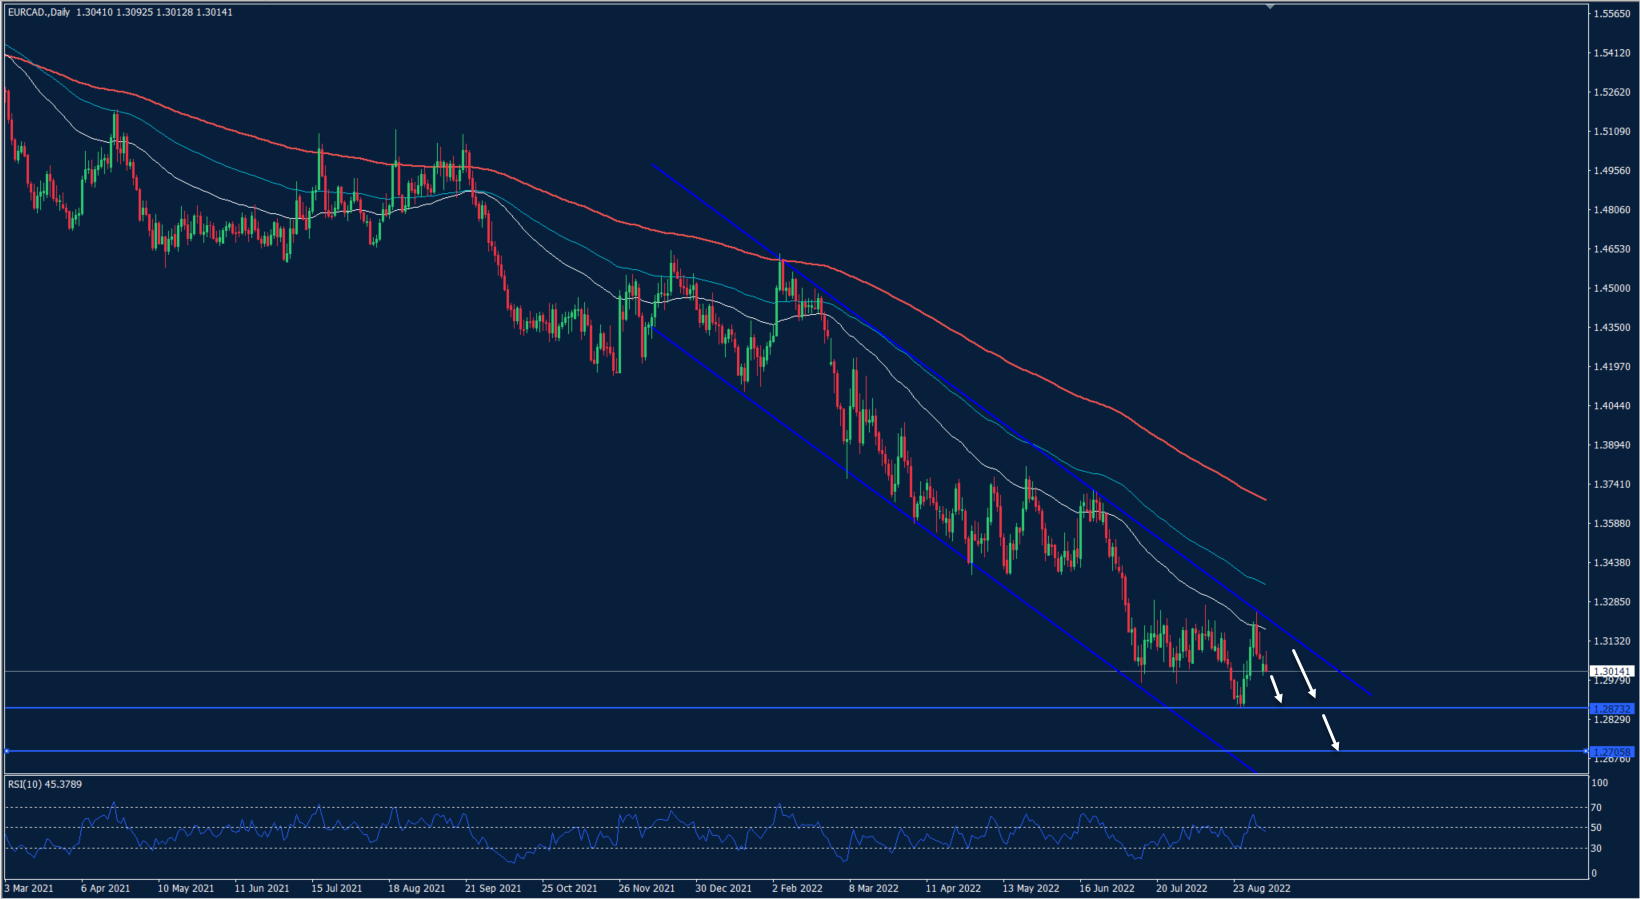Click the chart shift triangle marker at top

tap(1270, 7)
